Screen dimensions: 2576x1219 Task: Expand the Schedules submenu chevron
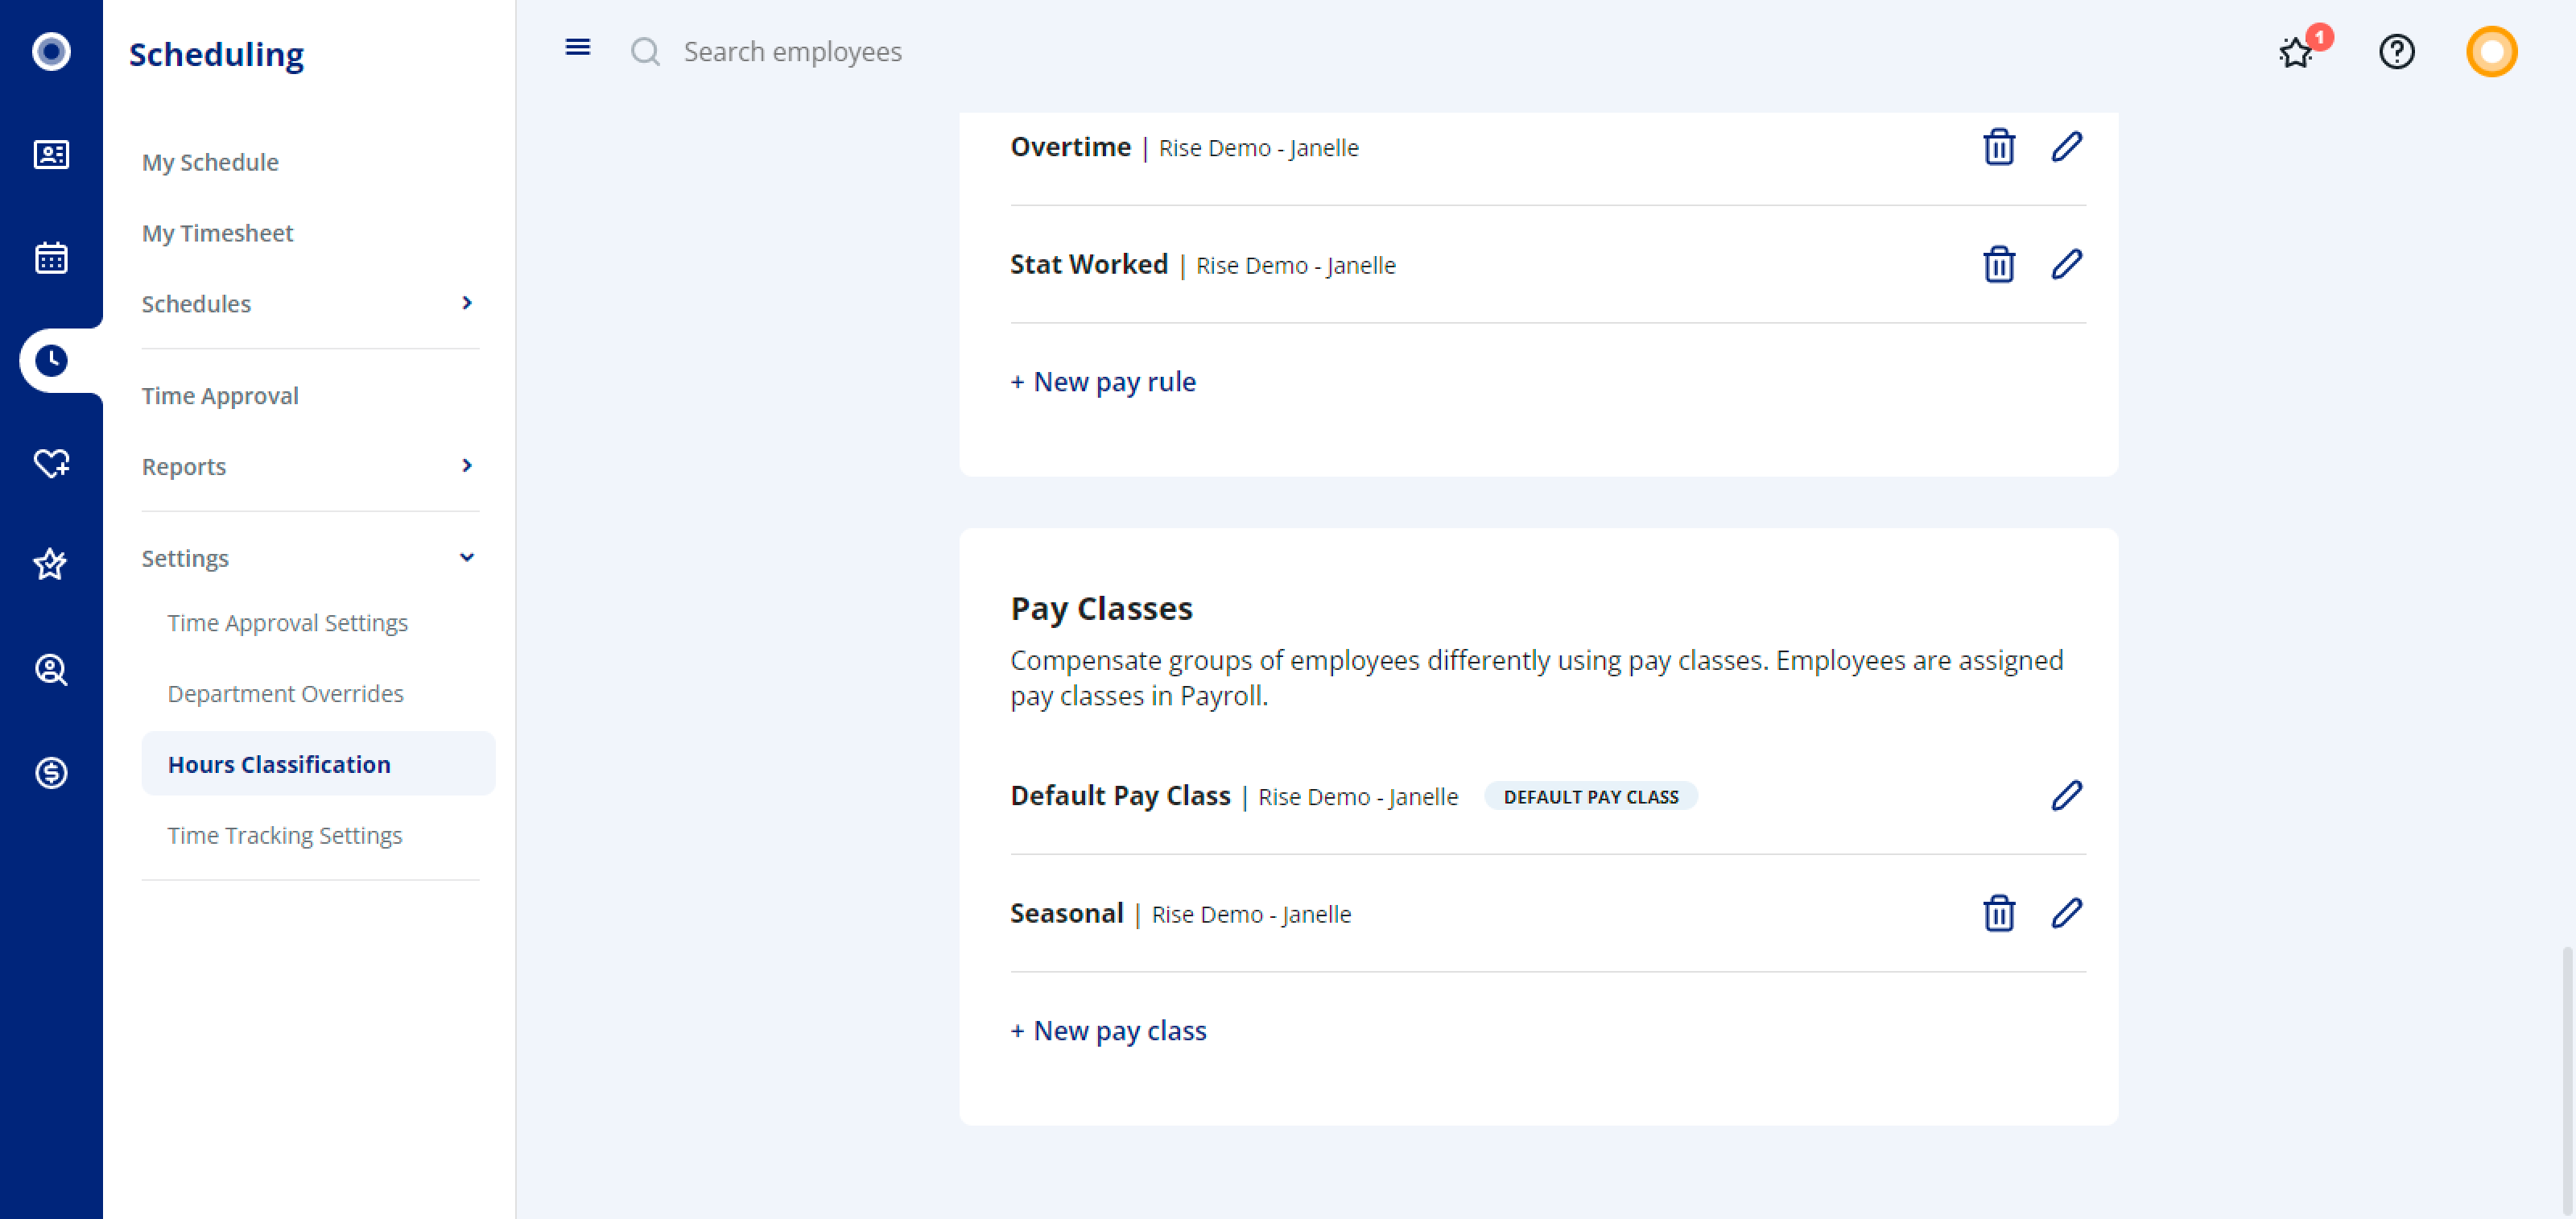tap(466, 303)
